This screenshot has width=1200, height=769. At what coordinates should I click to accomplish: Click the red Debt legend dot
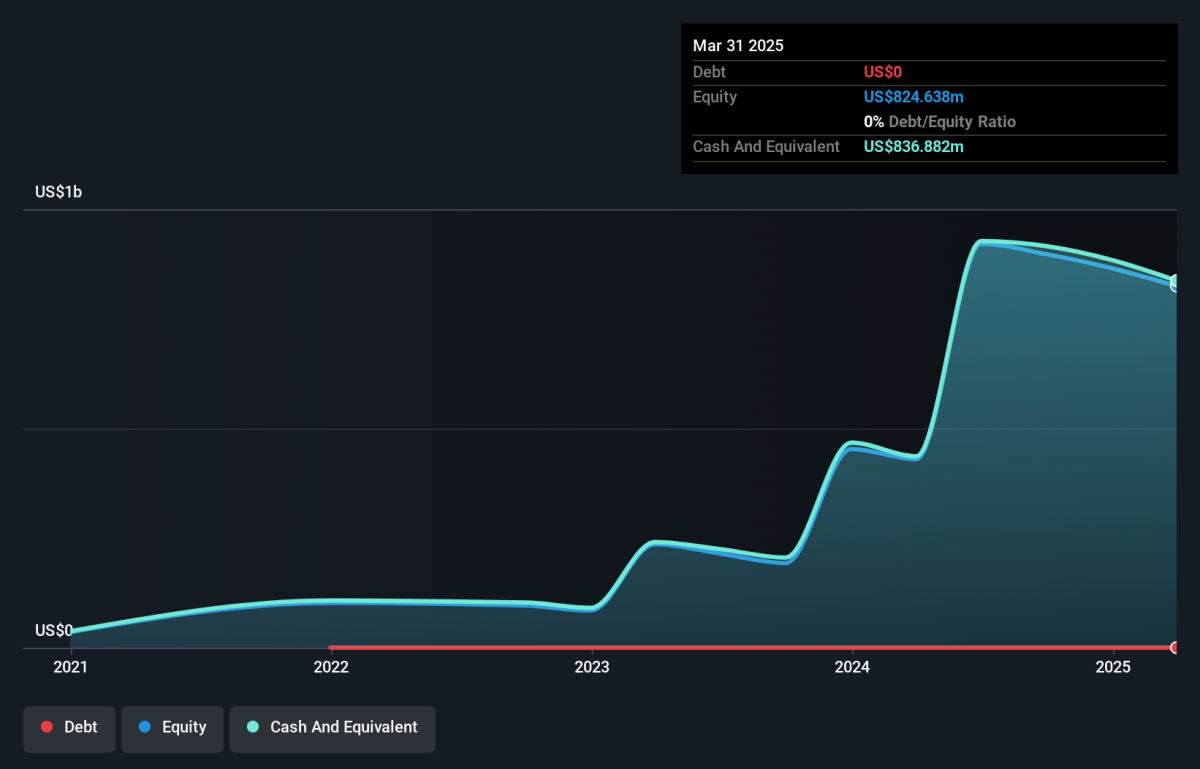(47, 728)
